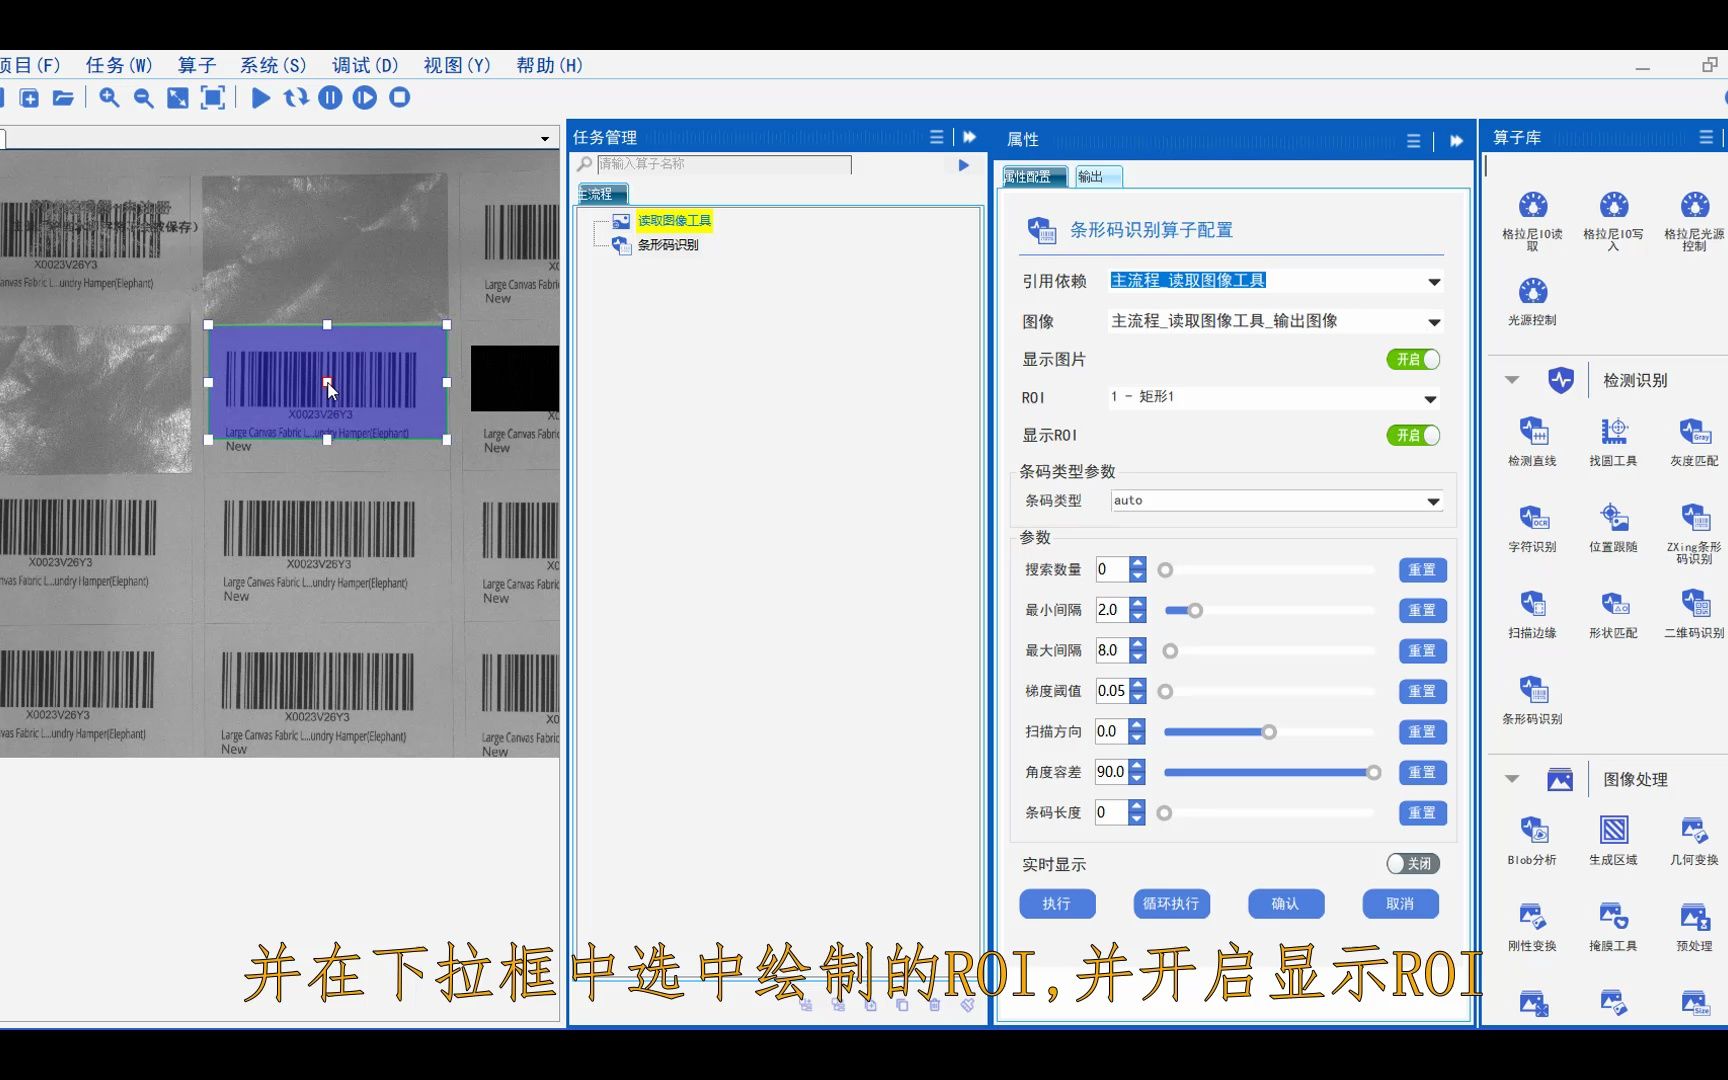Choose the 检测直线 tool icon
The height and width of the screenshot is (1080, 1728).
[1533, 432]
